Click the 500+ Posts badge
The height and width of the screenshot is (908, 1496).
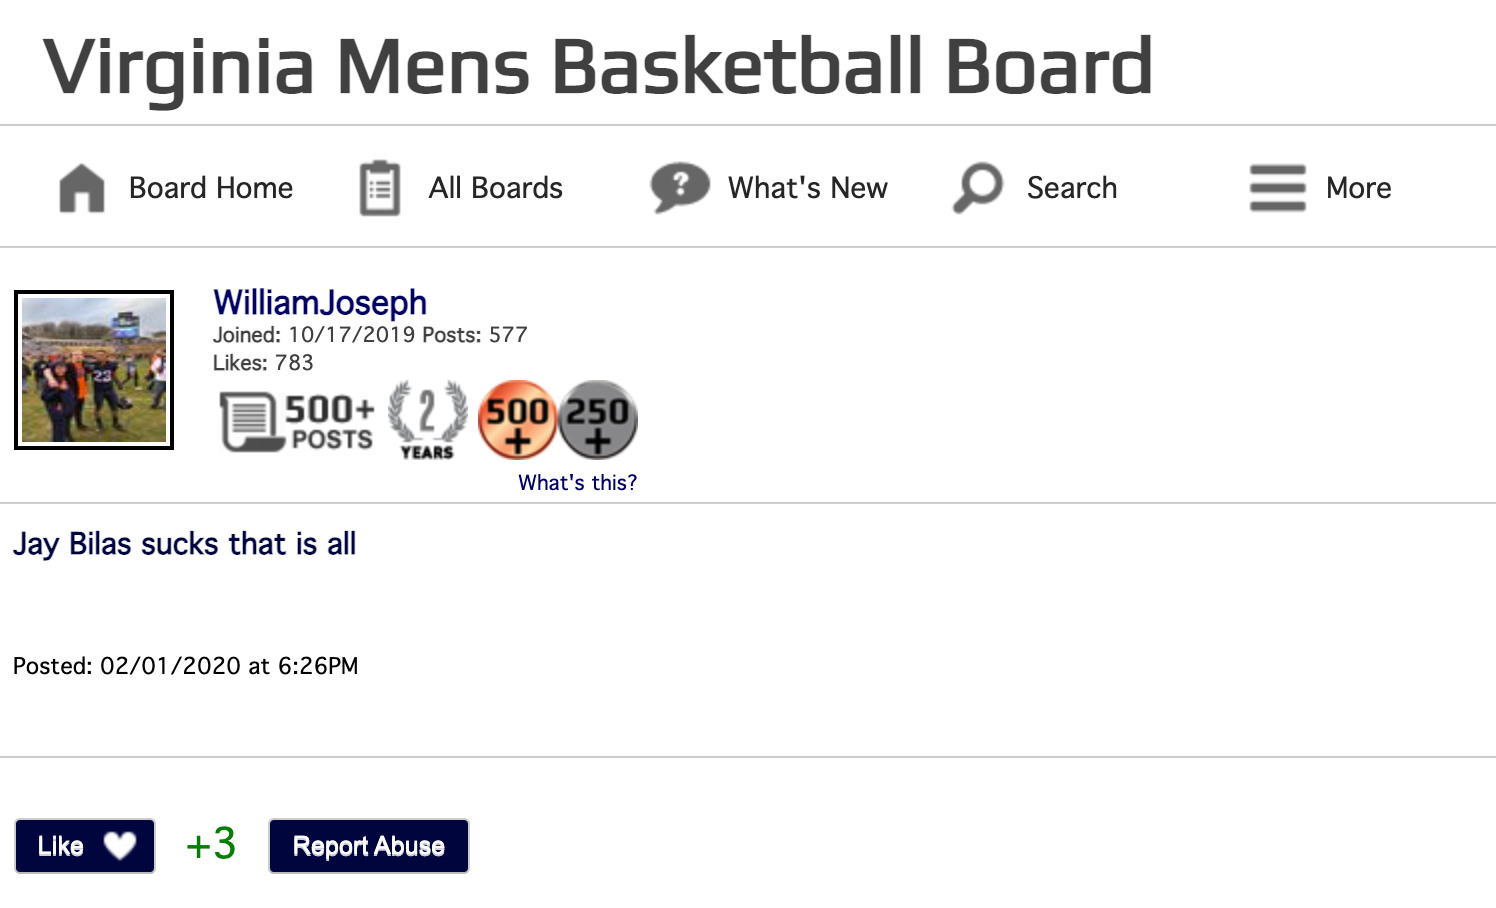pyautogui.click(x=297, y=421)
